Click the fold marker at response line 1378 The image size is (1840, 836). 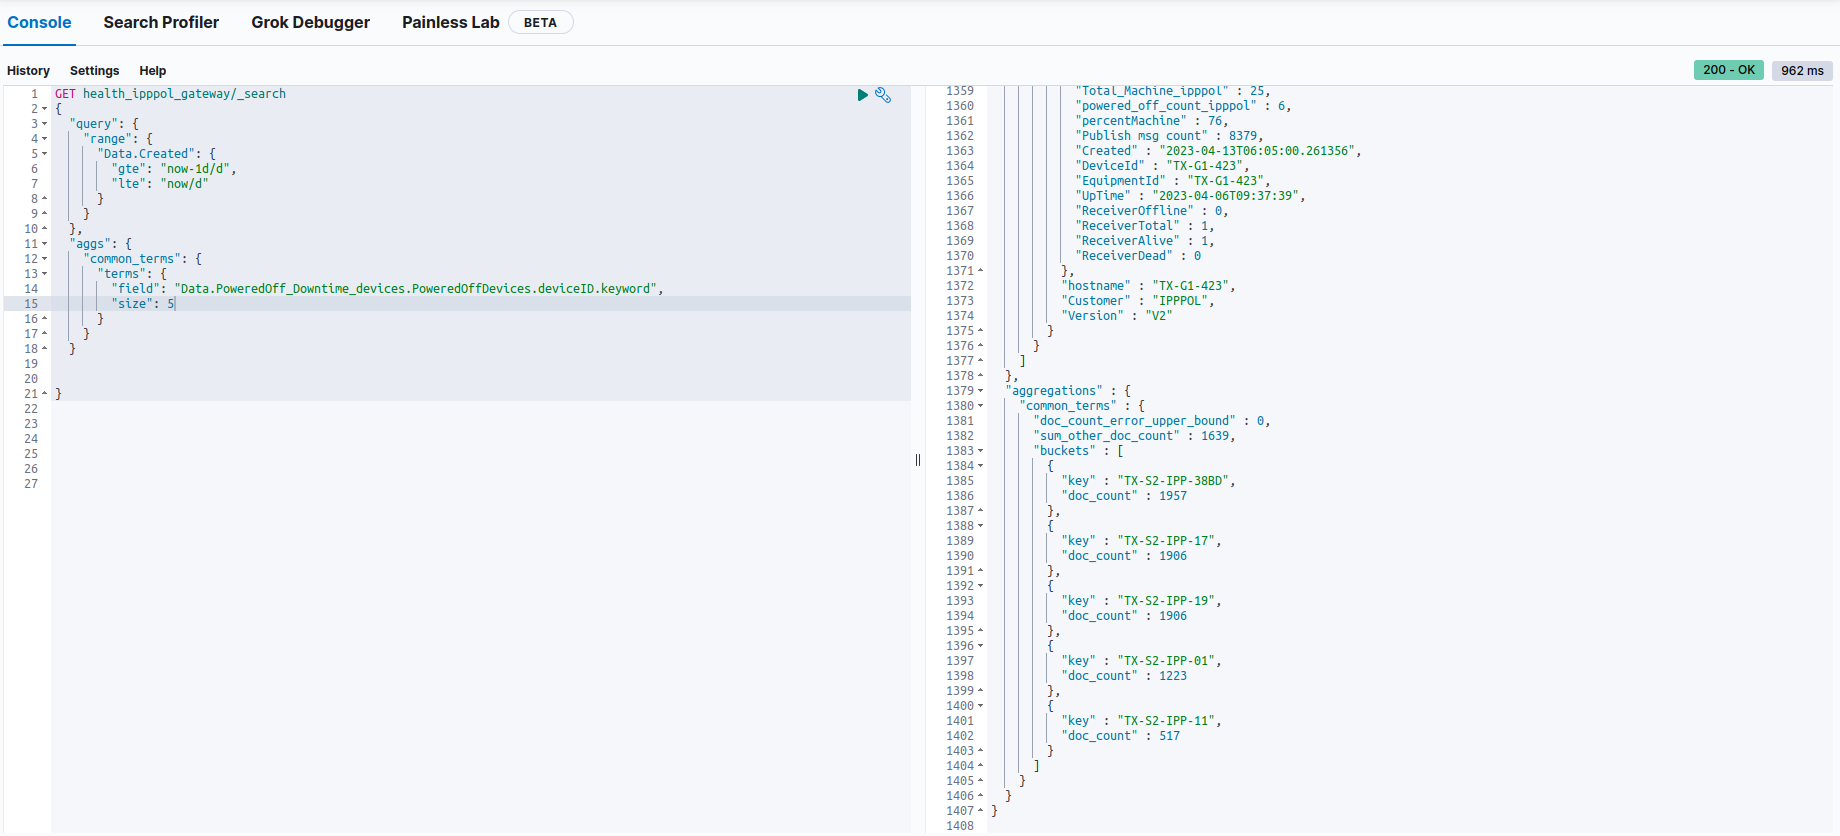(980, 376)
